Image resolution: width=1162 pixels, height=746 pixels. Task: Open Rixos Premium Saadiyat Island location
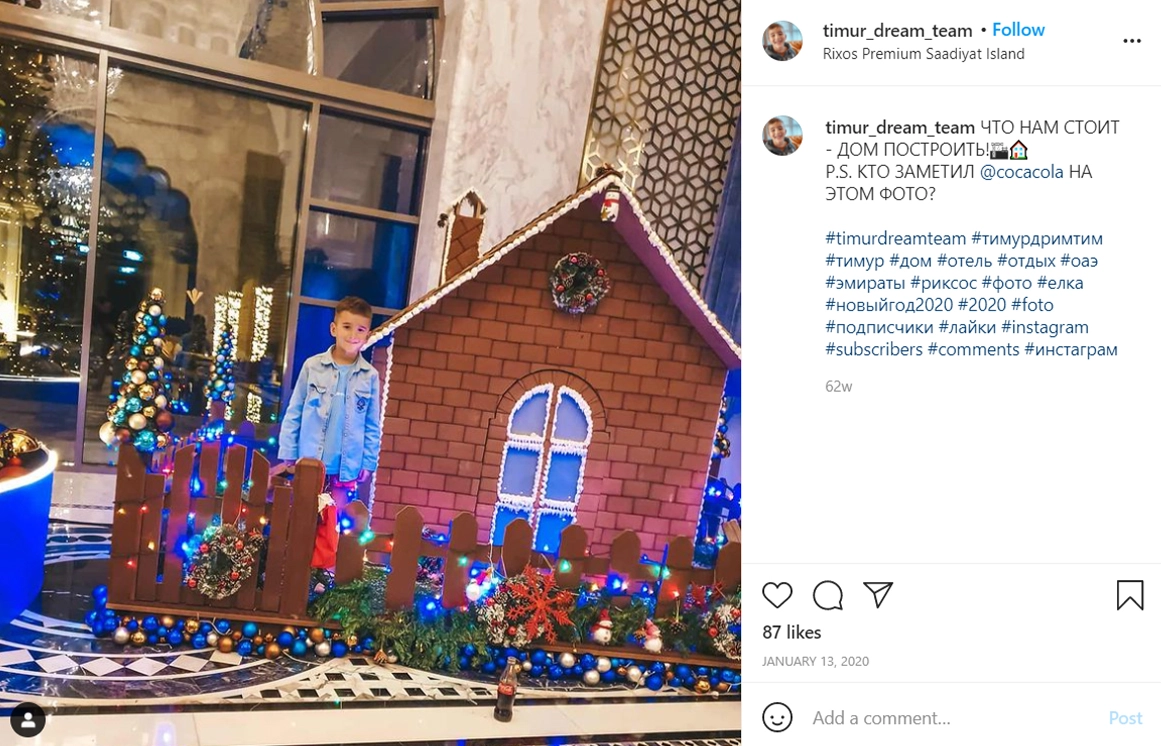point(923,54)
